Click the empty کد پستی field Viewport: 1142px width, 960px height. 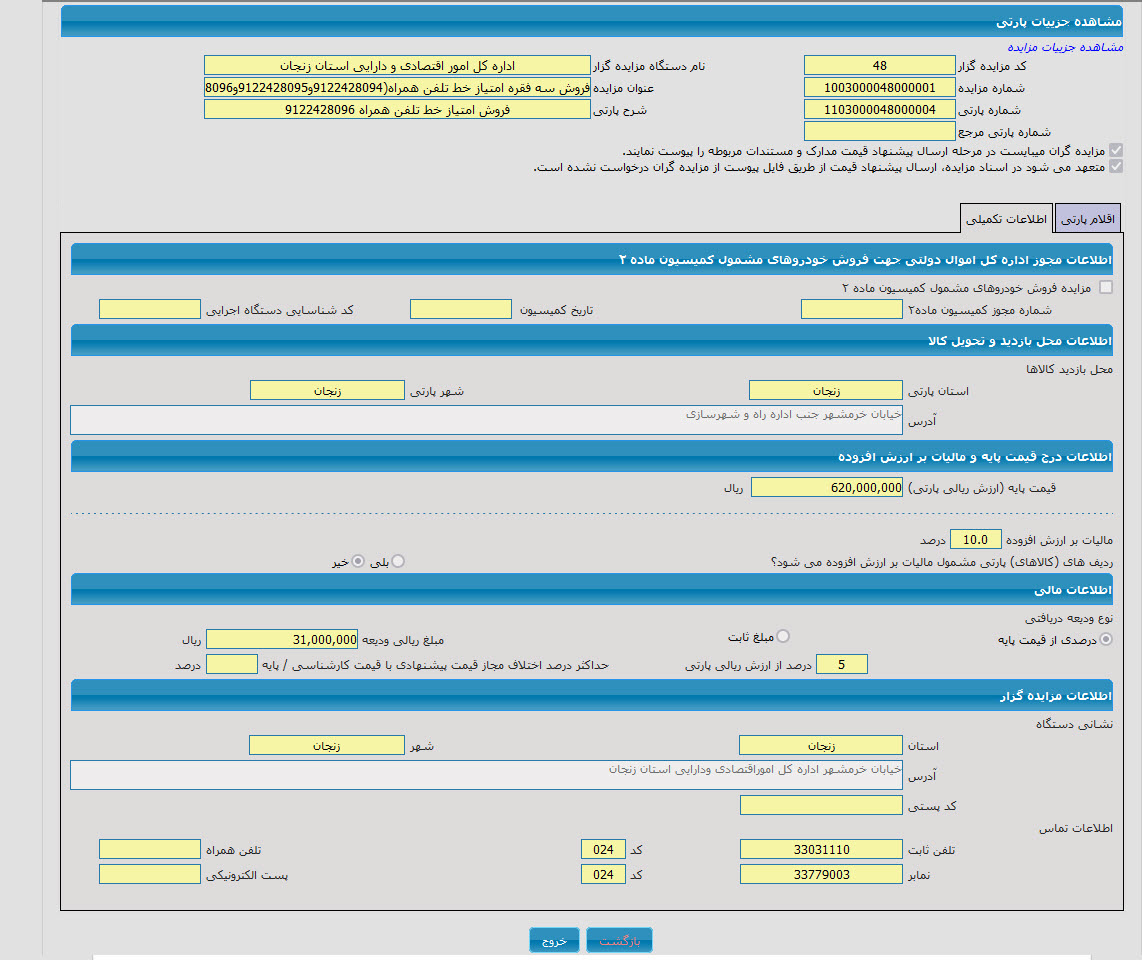820,805
